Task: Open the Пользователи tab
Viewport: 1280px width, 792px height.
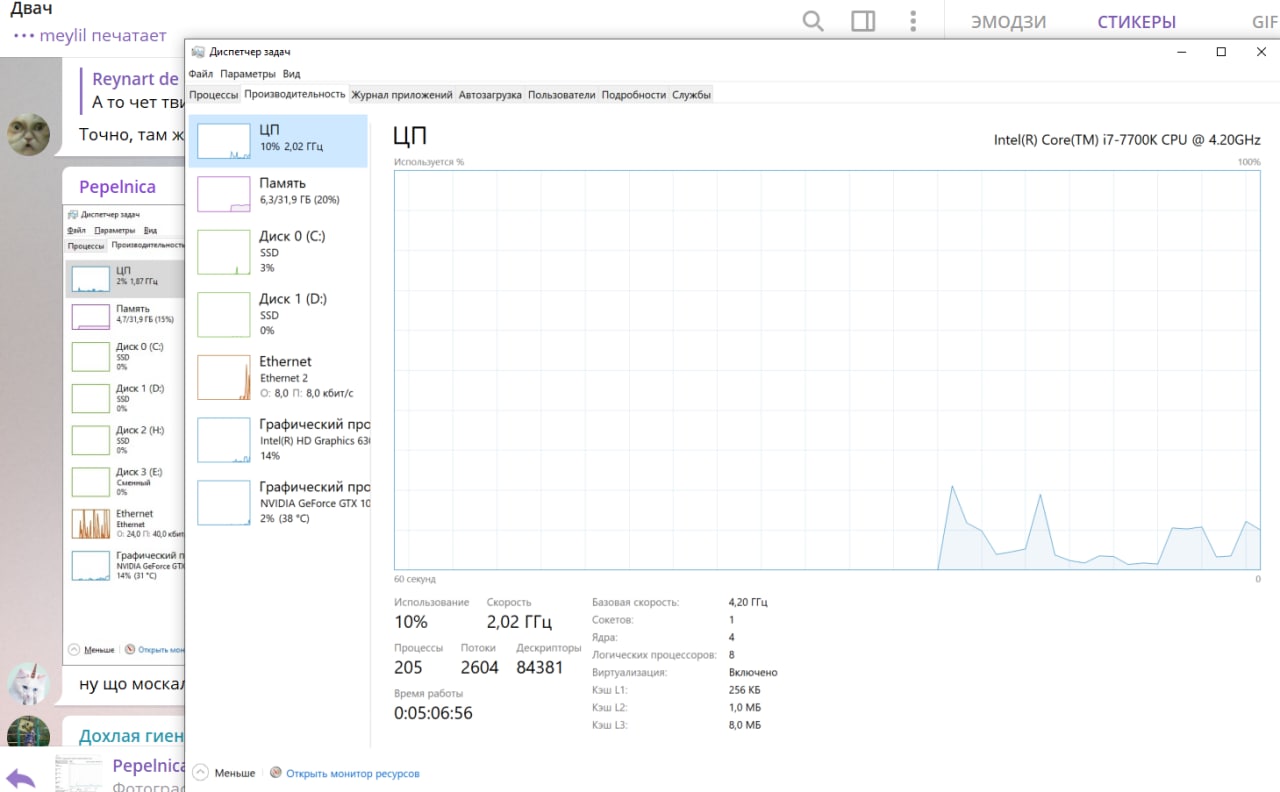Action: 561,95
